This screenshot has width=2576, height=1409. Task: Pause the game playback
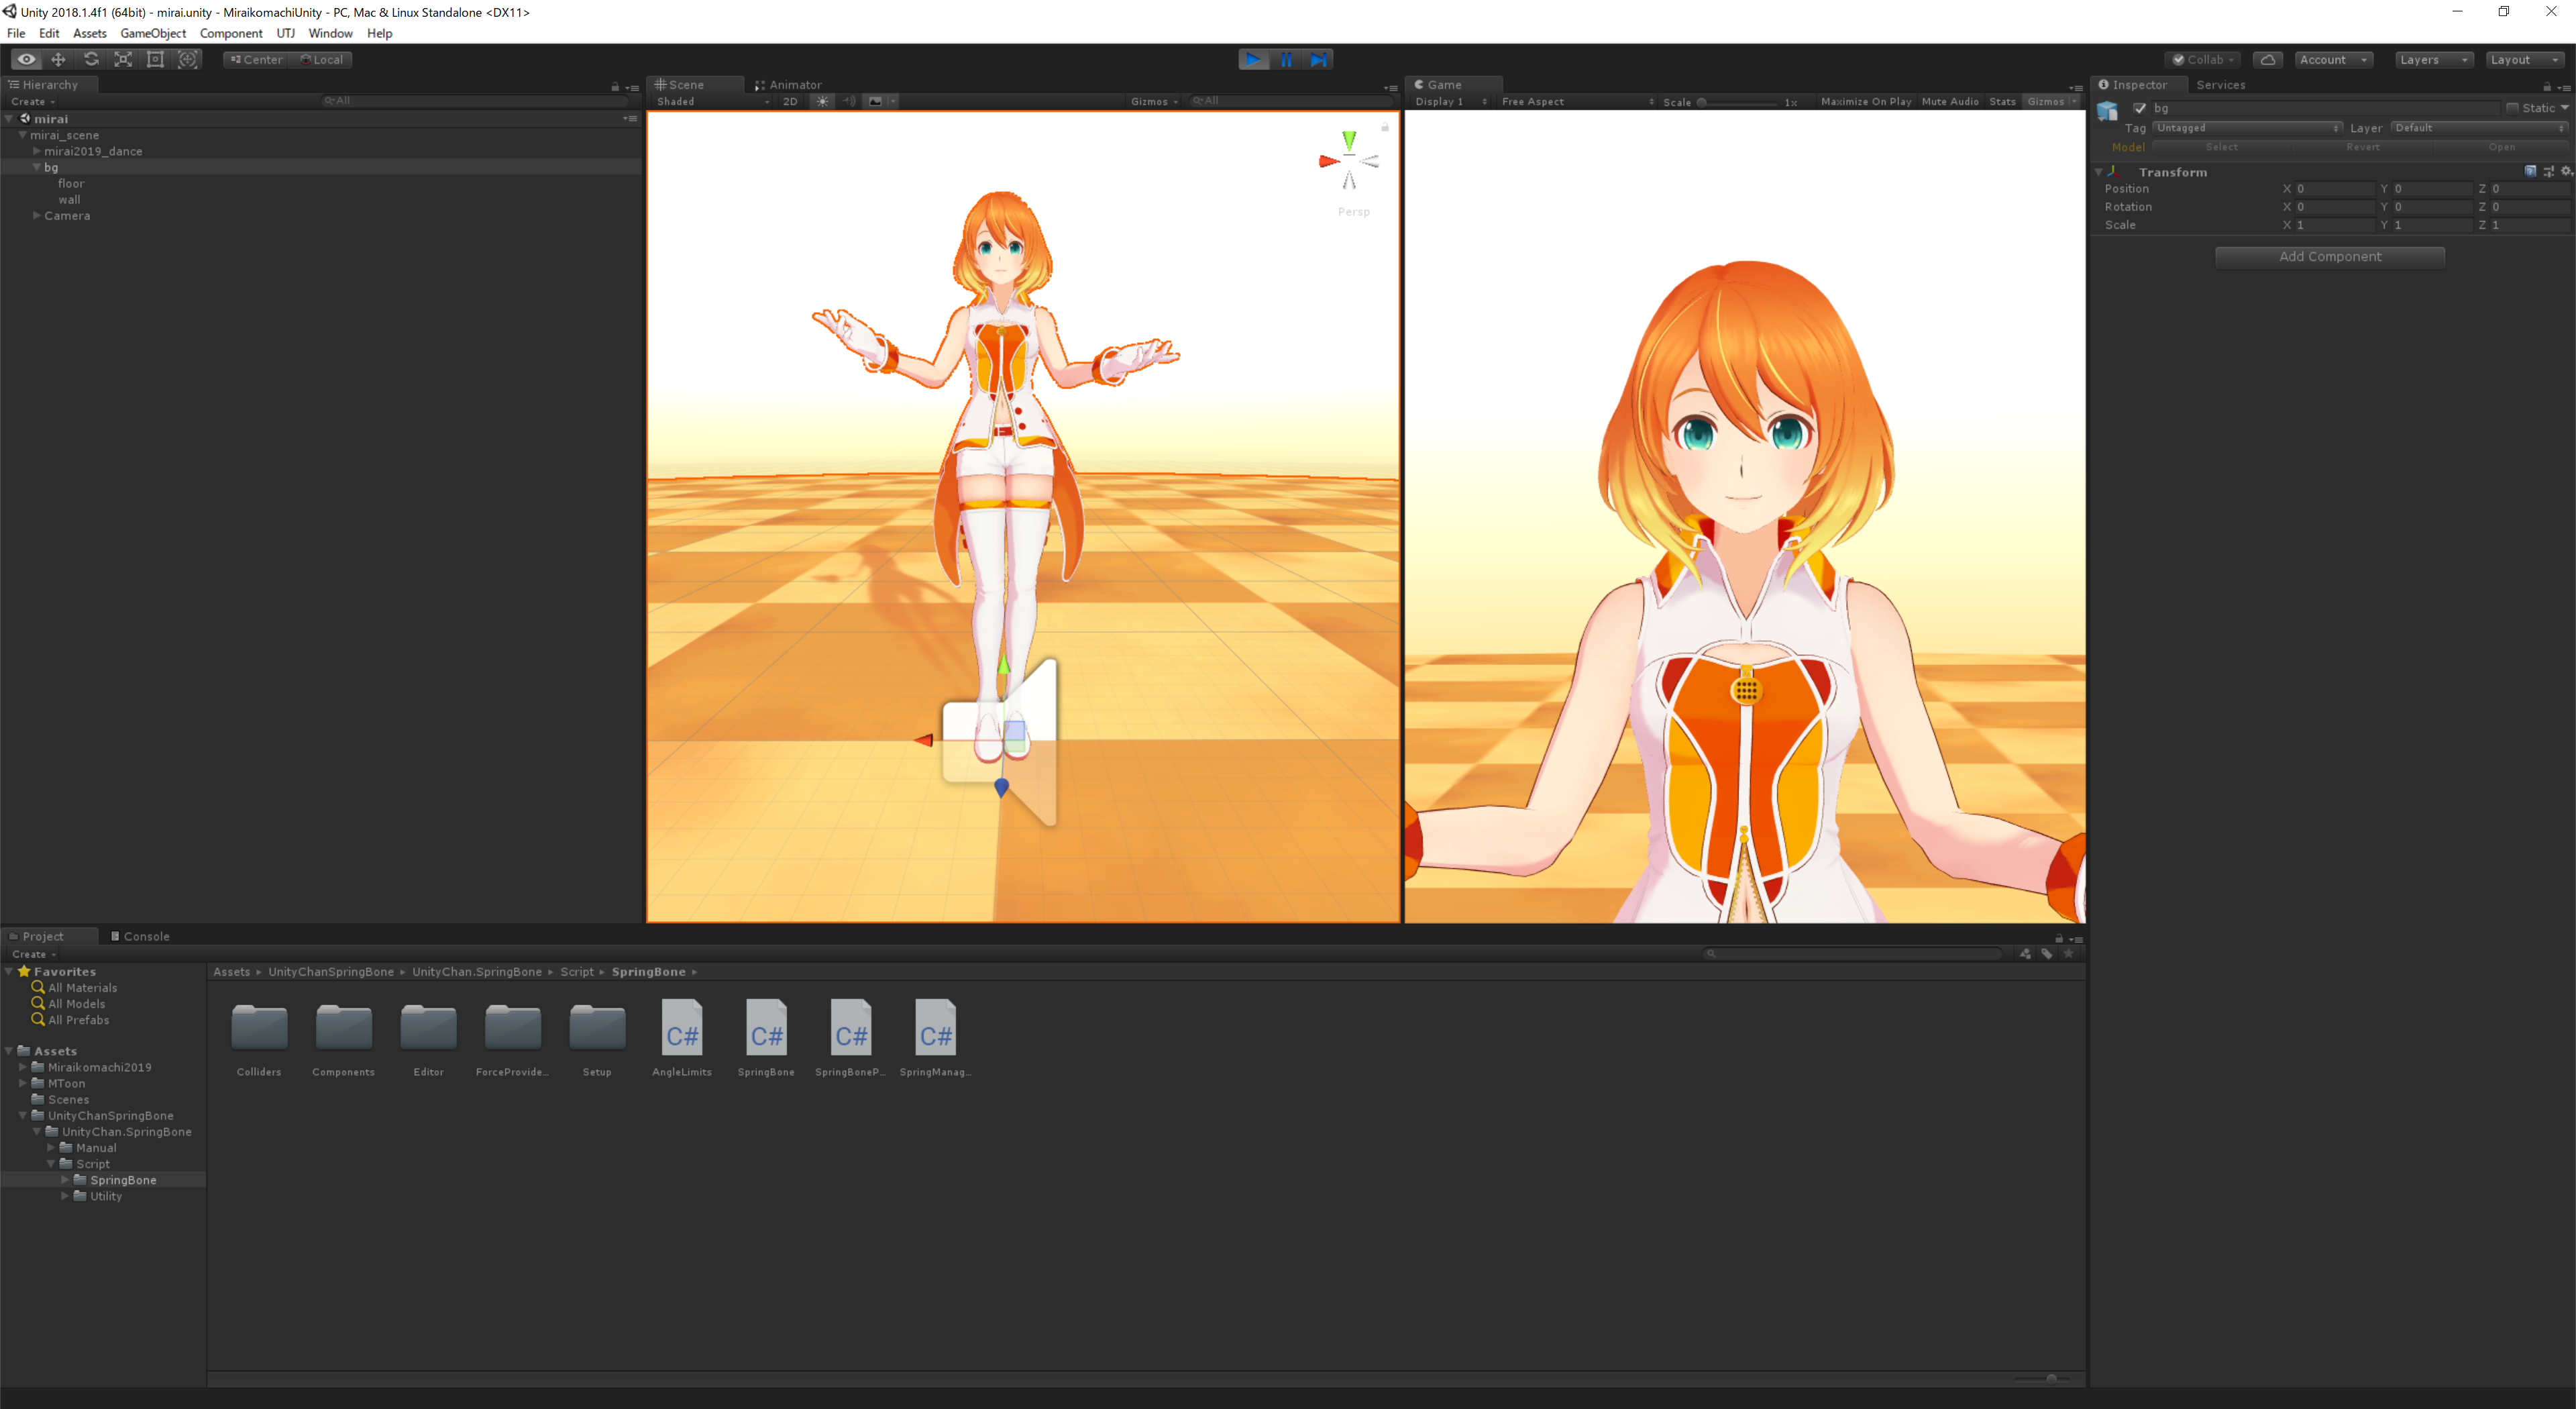tap(1286, 59)
